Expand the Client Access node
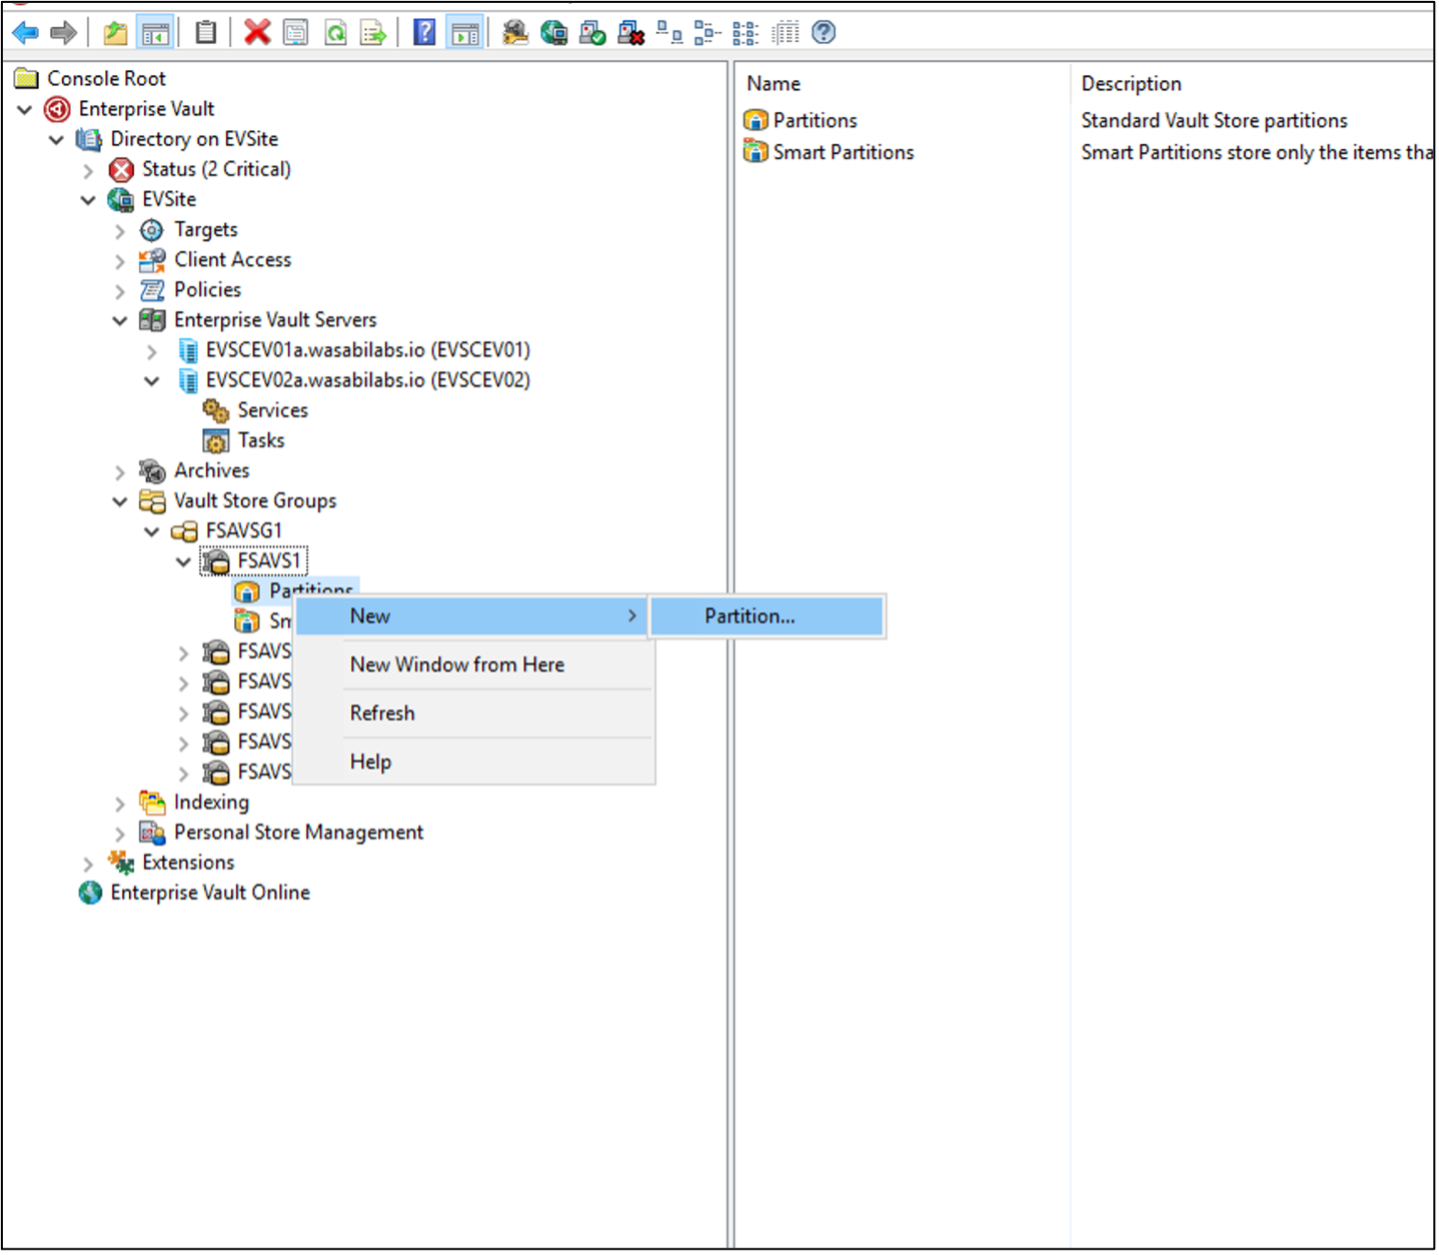 [x=120, y=261]
